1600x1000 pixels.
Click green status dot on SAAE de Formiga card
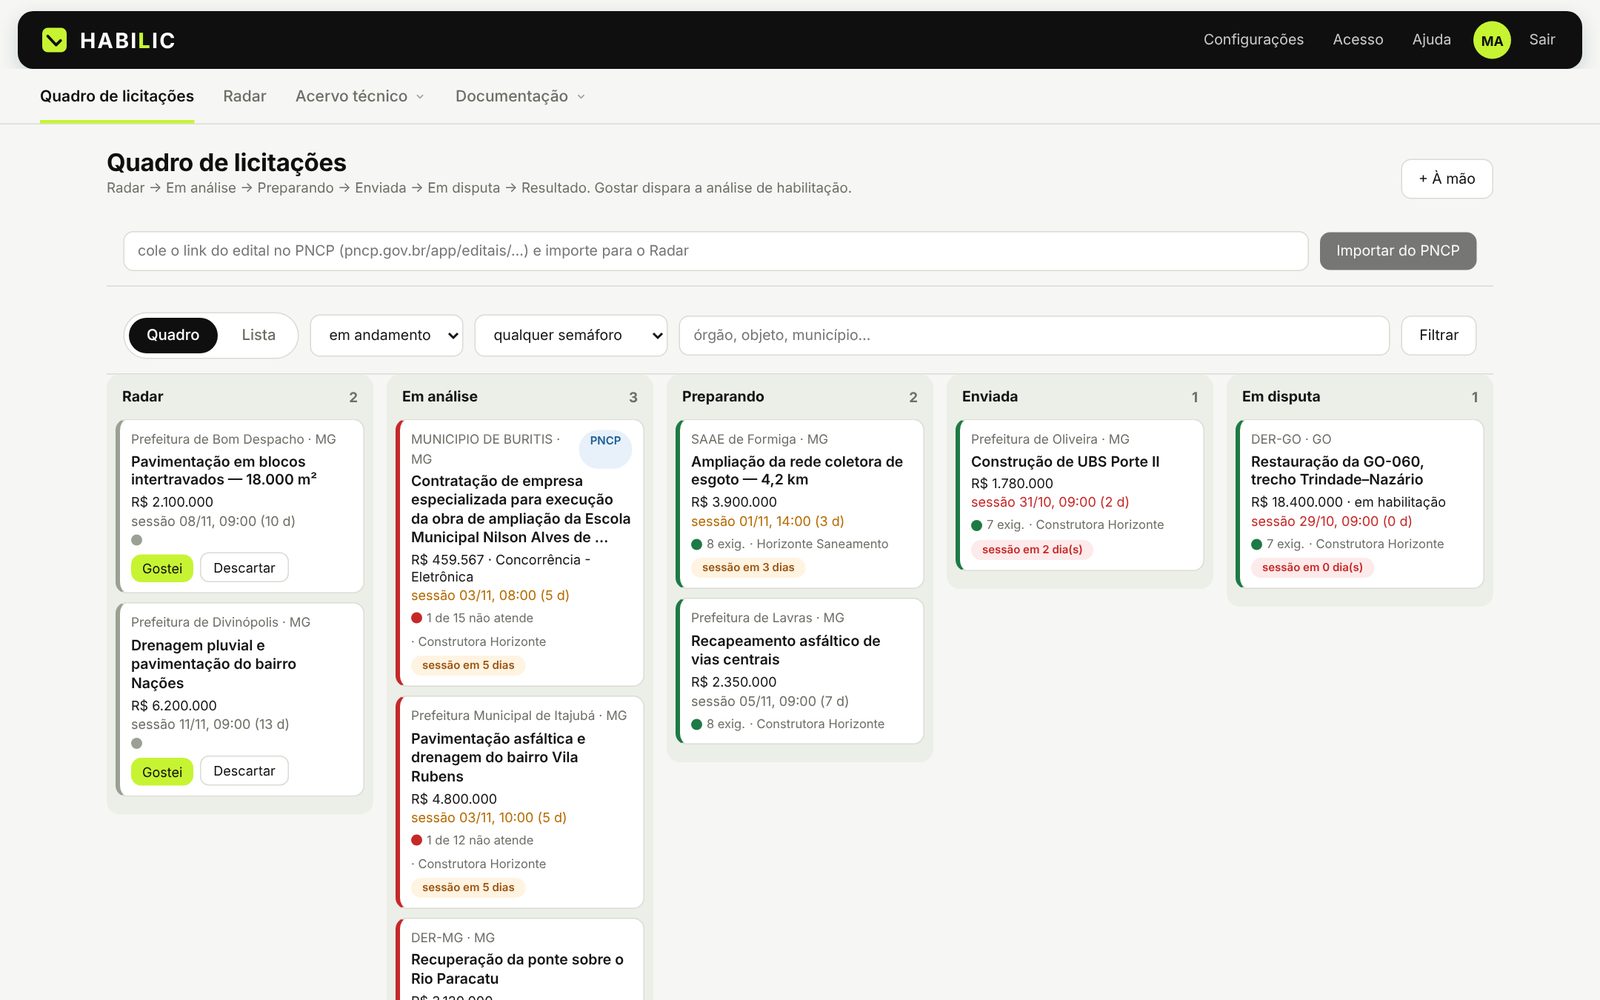697,544
